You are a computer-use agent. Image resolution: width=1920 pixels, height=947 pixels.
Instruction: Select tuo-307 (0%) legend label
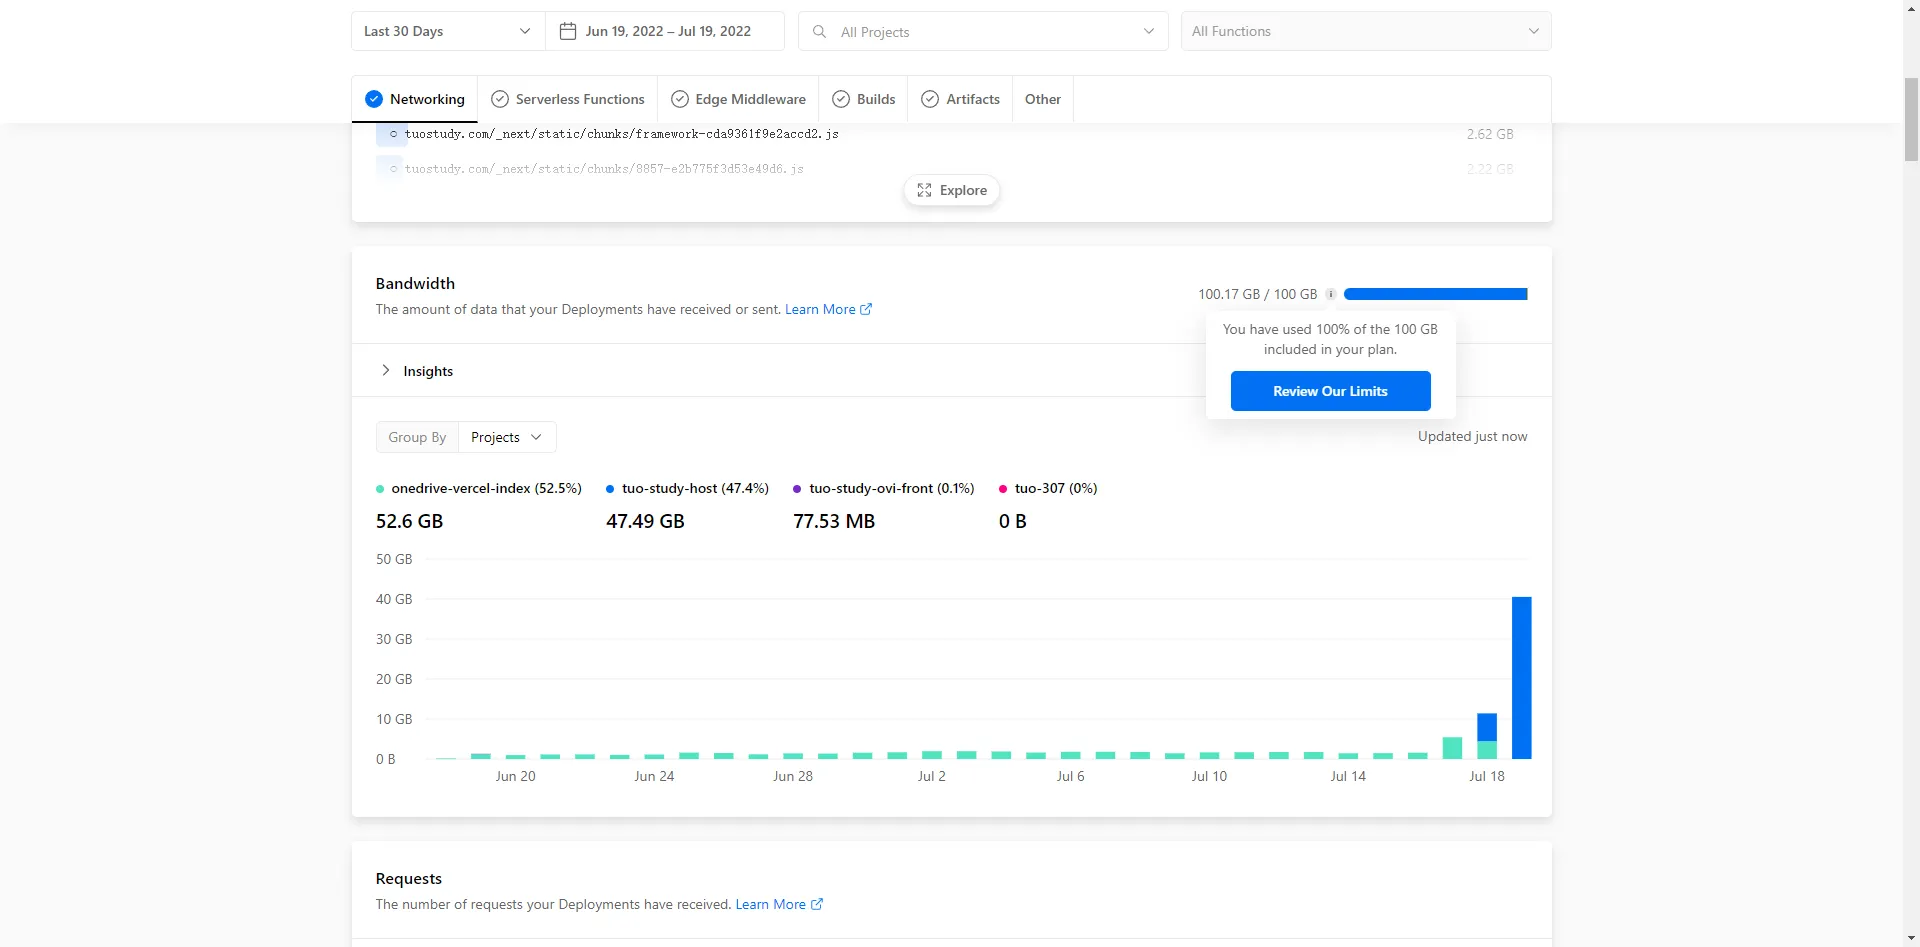coord(1056,488)
